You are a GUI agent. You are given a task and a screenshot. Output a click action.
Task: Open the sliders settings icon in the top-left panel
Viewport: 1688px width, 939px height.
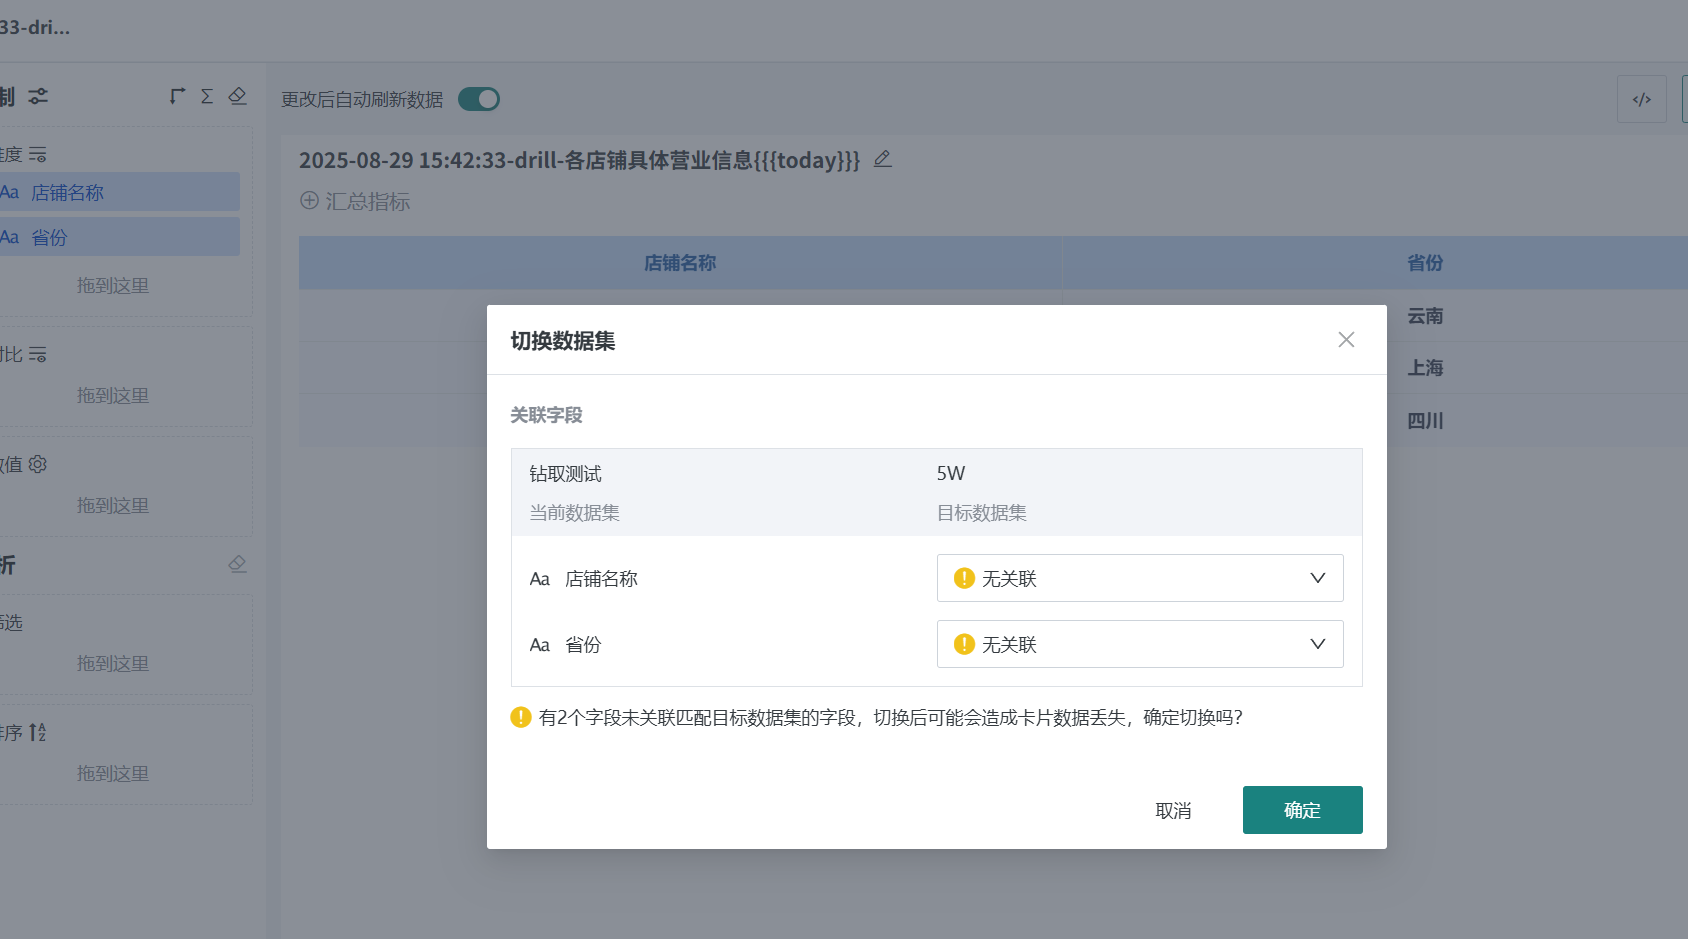coord(38,95)
